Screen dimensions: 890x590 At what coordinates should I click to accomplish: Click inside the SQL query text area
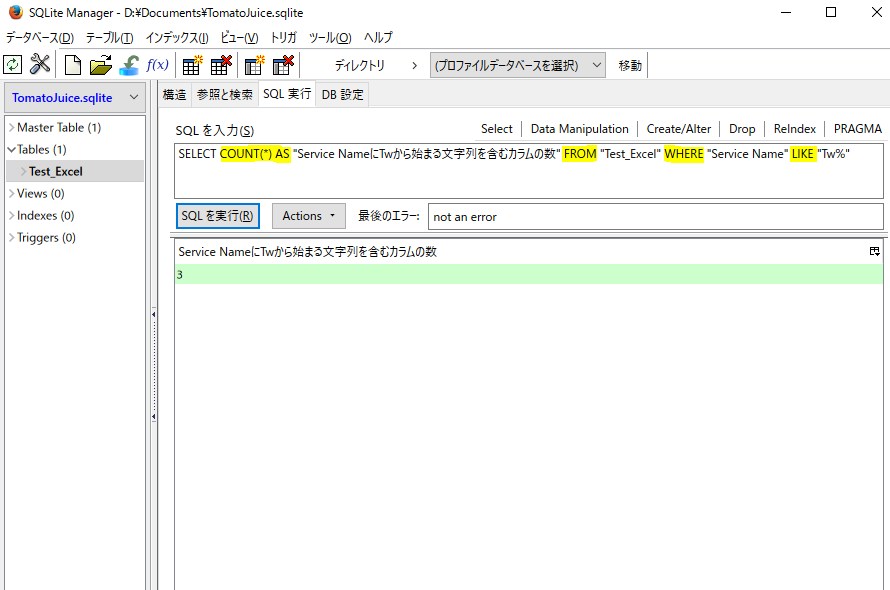[528, 180]
